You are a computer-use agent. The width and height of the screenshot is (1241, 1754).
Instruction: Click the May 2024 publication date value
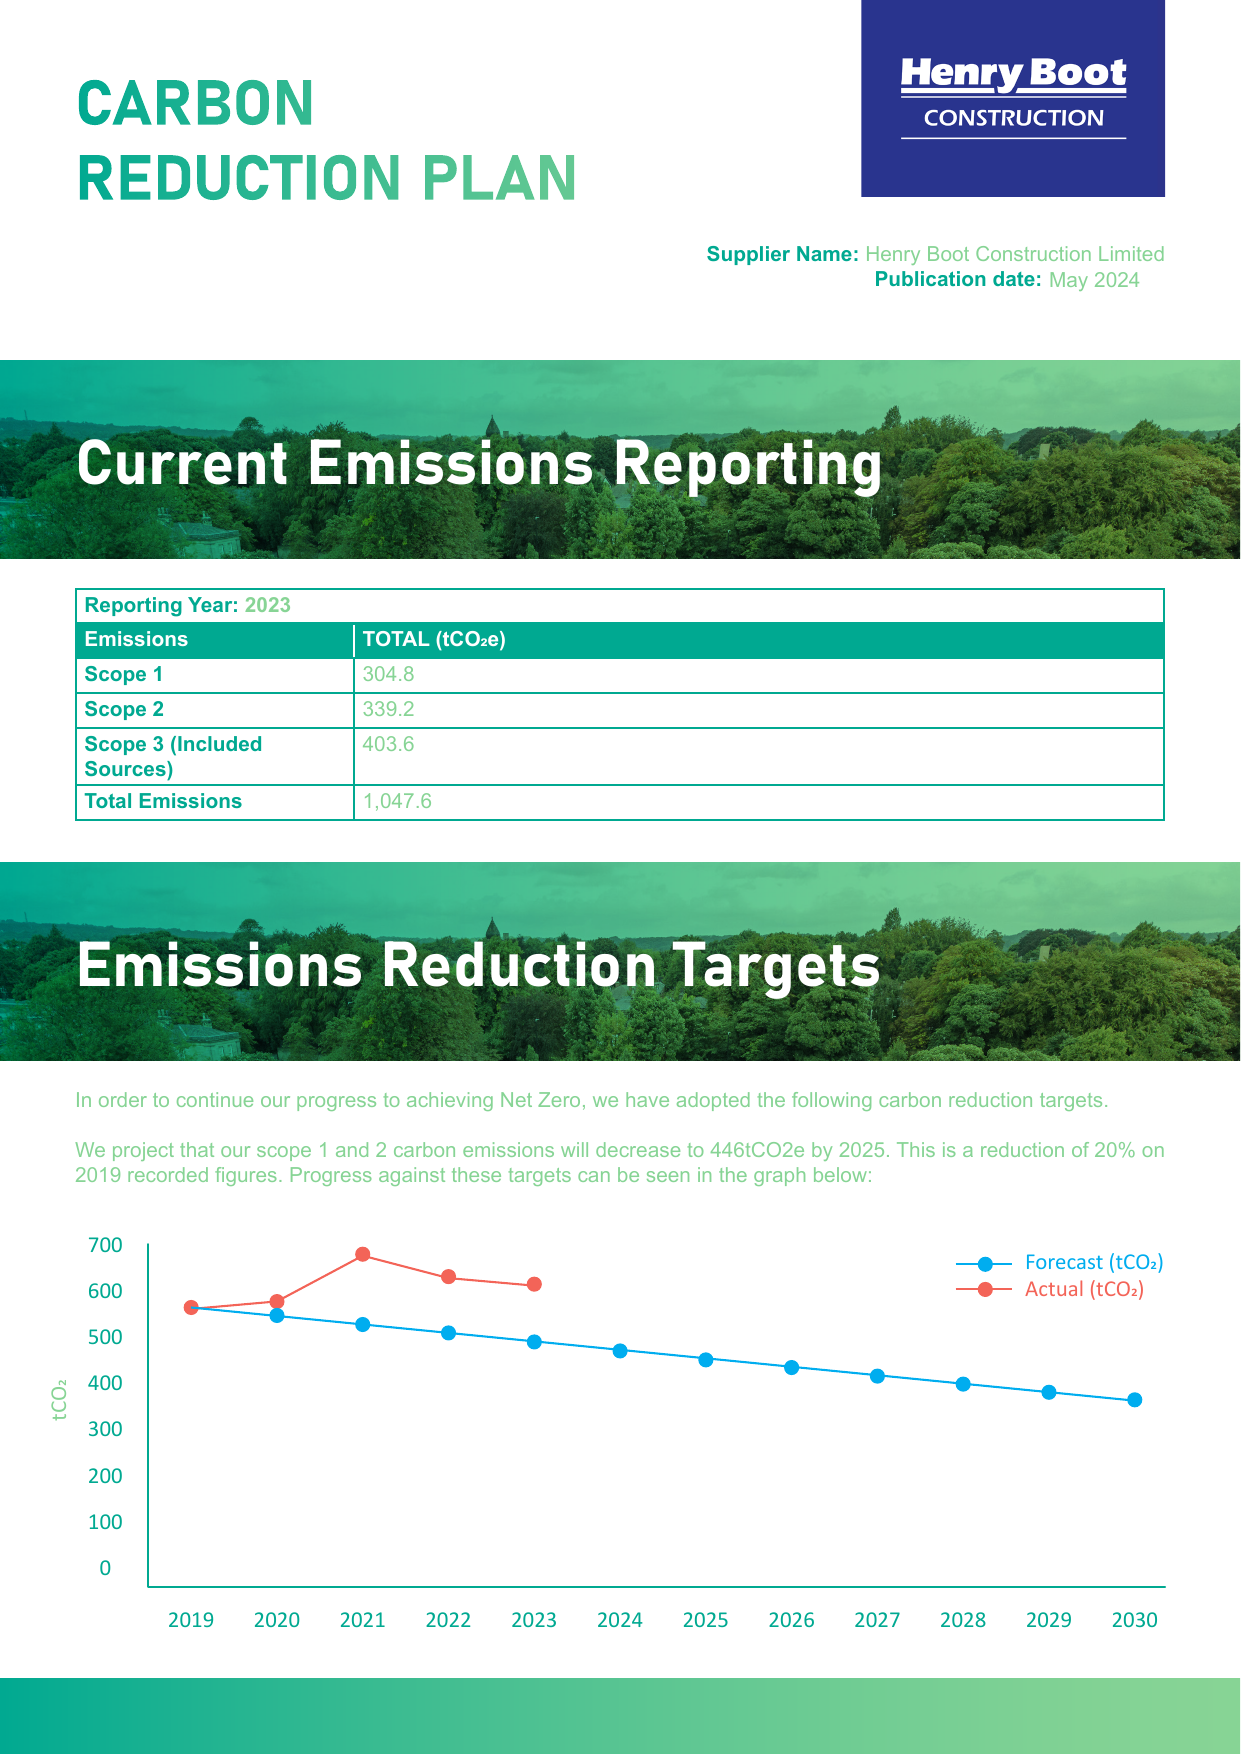point(1094,280)
